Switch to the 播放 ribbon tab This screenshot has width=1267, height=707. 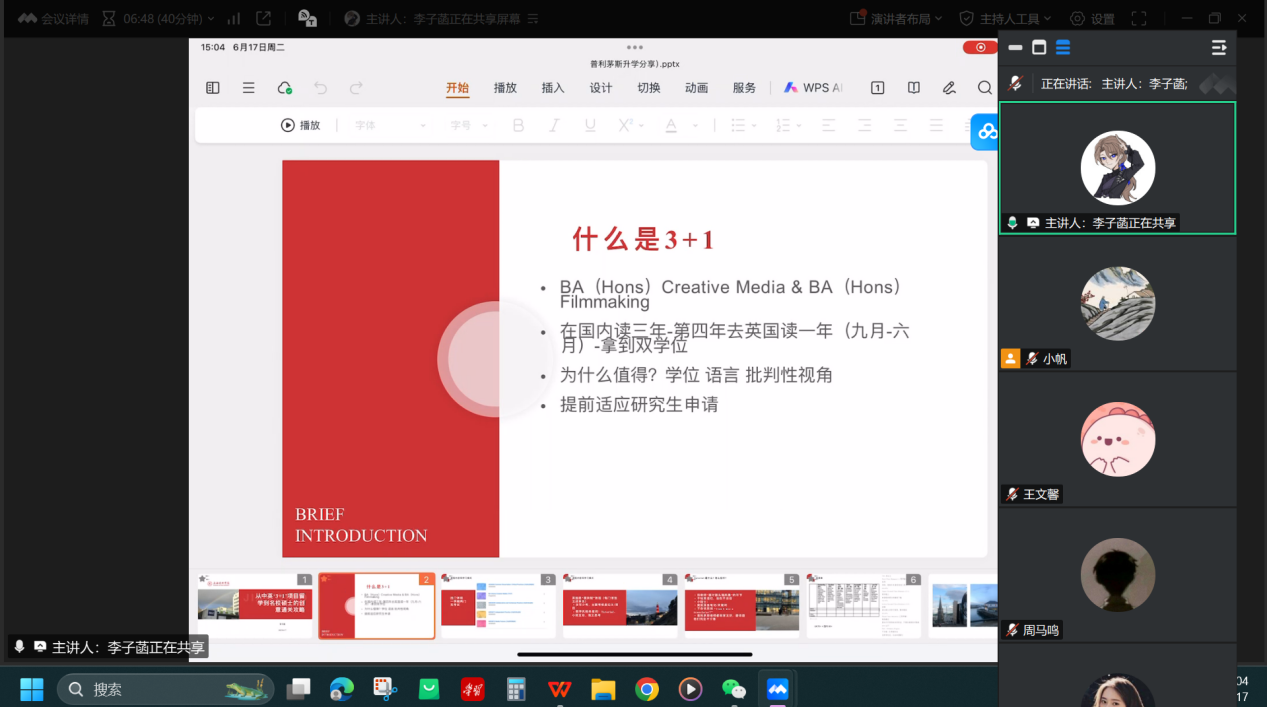click(505, 88)
